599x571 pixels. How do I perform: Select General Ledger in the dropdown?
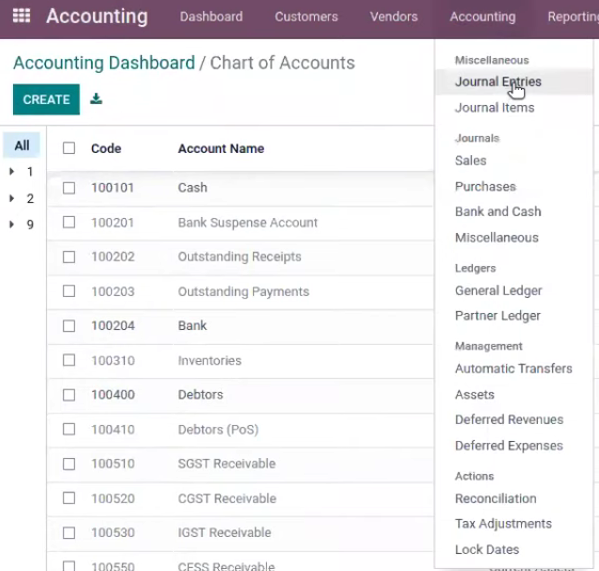coord(498,291)
